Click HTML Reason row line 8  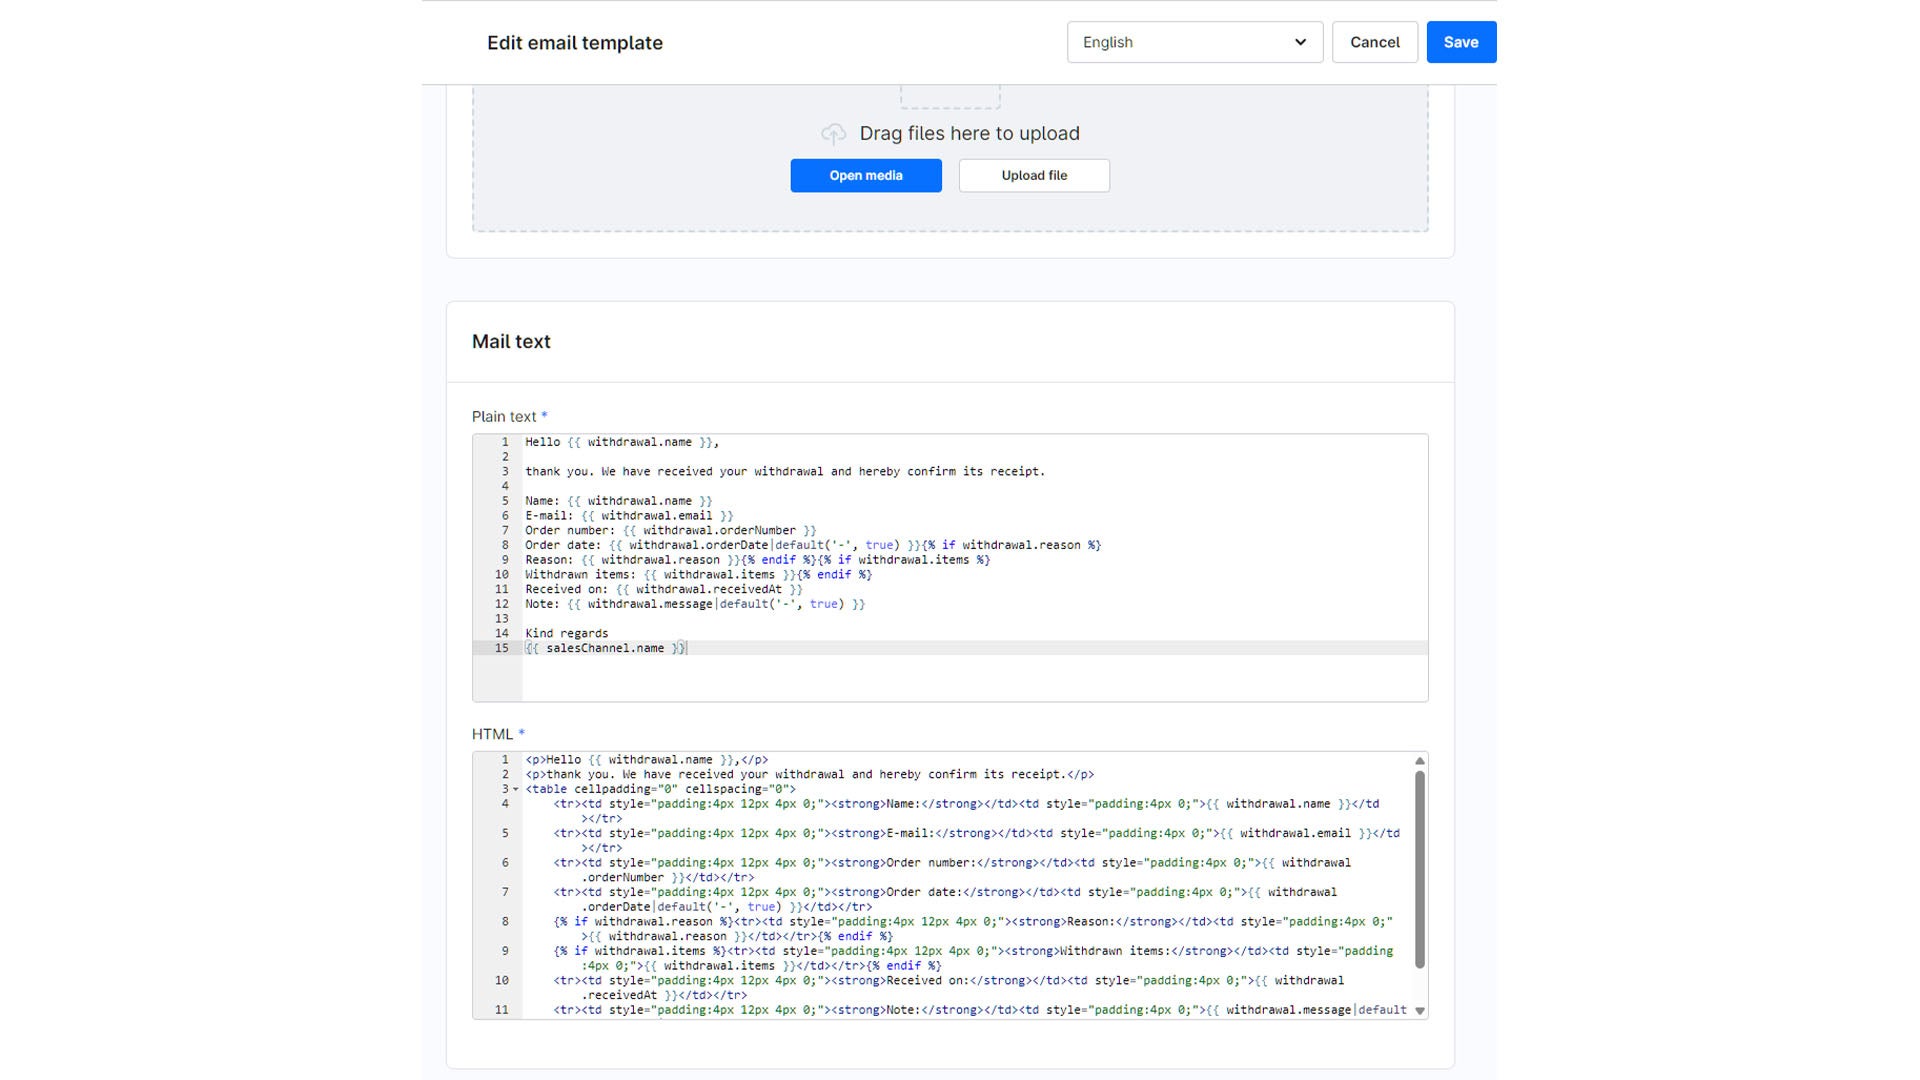coord(973,929)
